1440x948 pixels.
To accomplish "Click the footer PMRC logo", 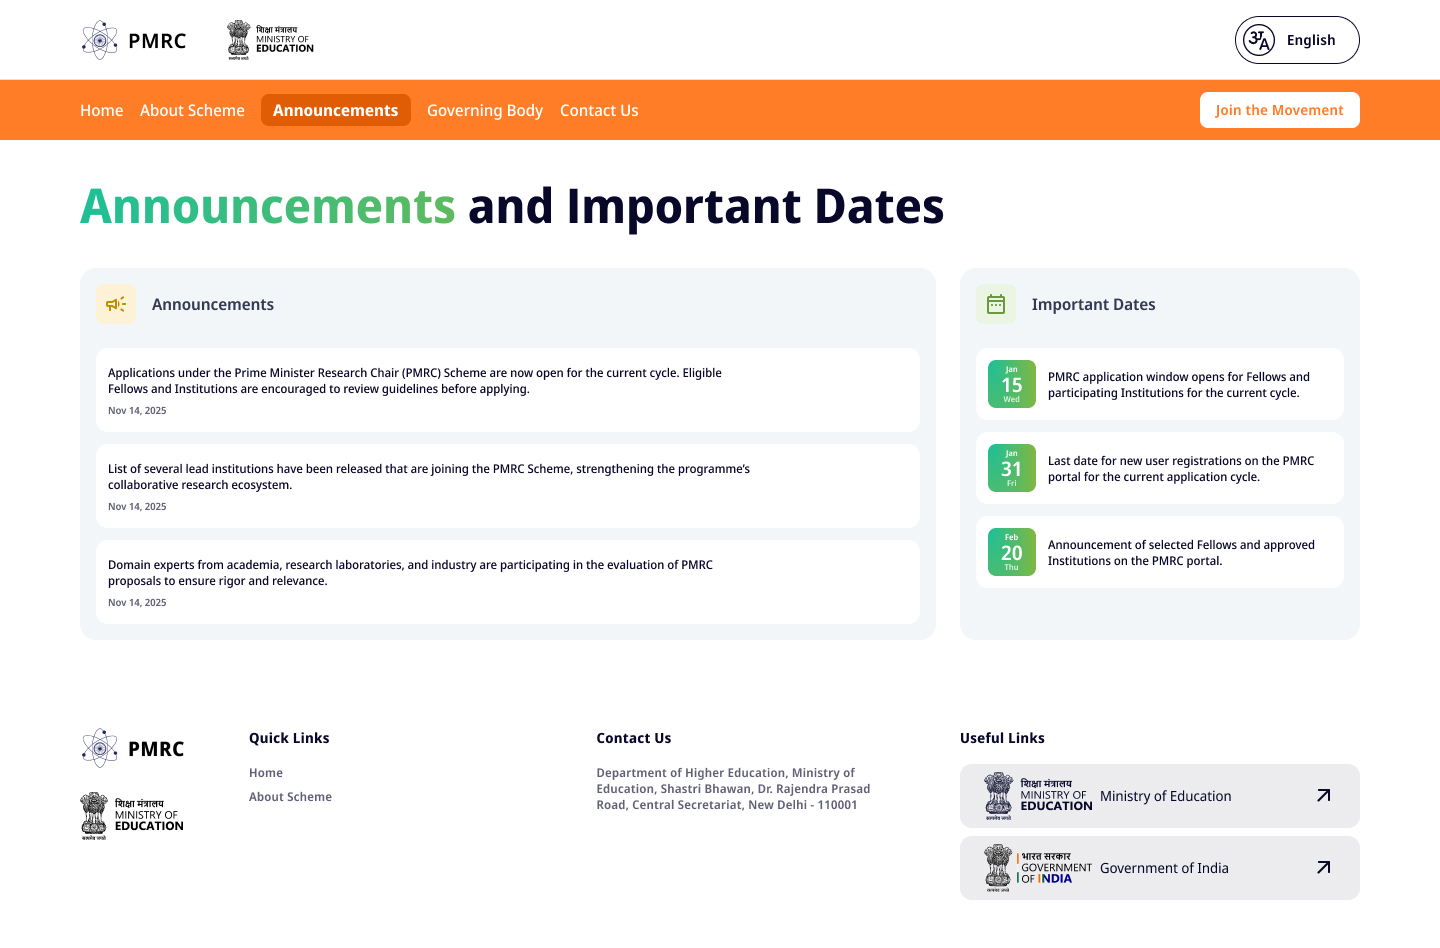I will coord(100,748).
